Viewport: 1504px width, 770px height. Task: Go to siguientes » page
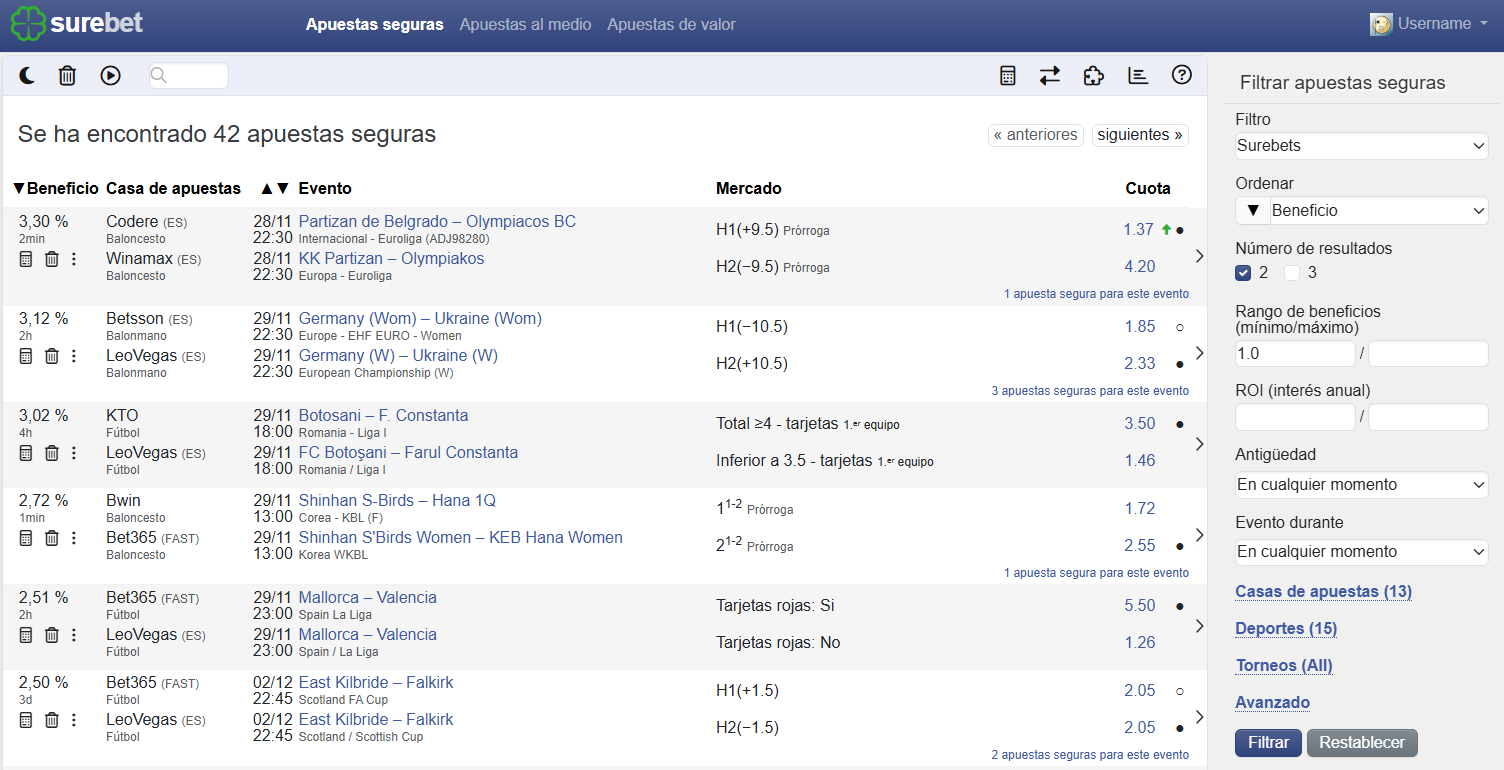(1140, 135)
